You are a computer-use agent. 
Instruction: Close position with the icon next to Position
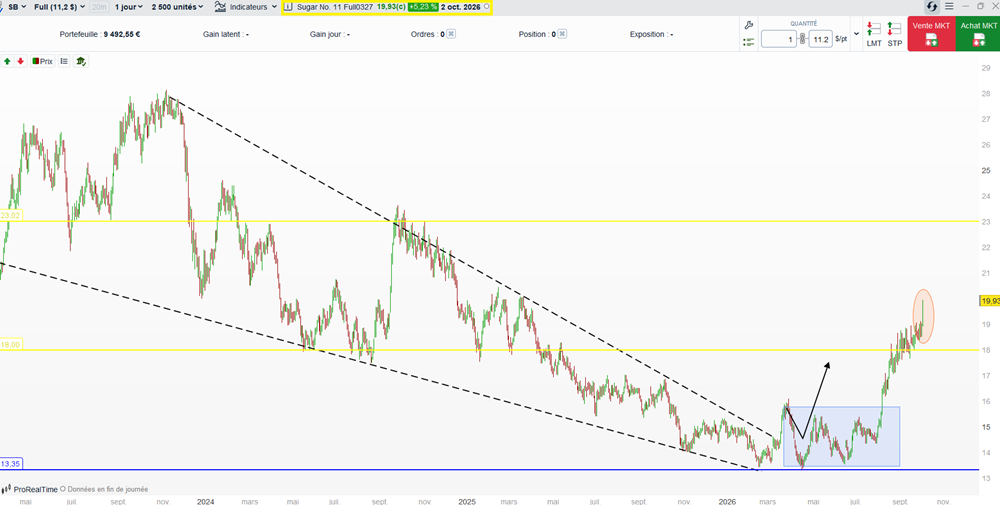pos(562,34)
